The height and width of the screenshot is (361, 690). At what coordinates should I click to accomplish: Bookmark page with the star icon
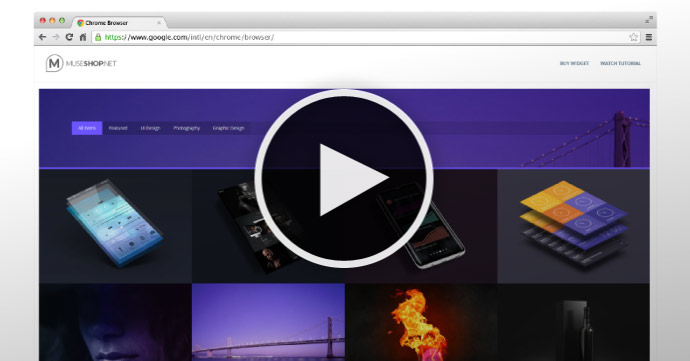click(633, 37)
